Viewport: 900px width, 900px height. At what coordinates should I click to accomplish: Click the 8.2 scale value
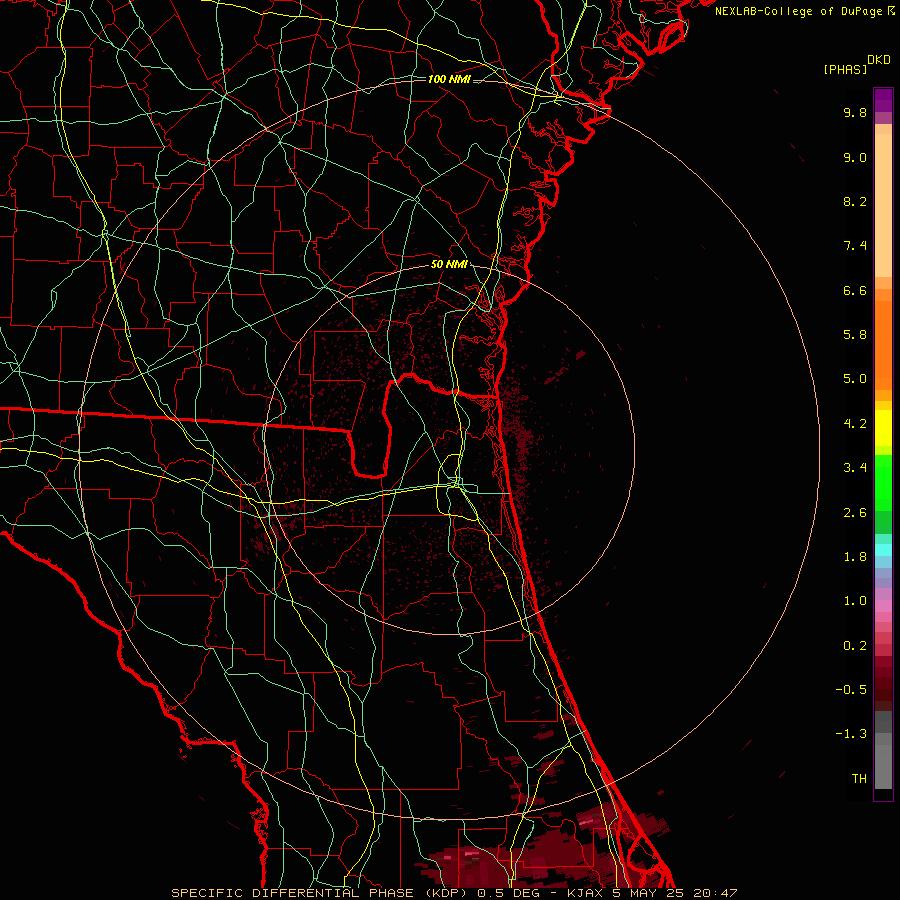[x=855, y=201]
